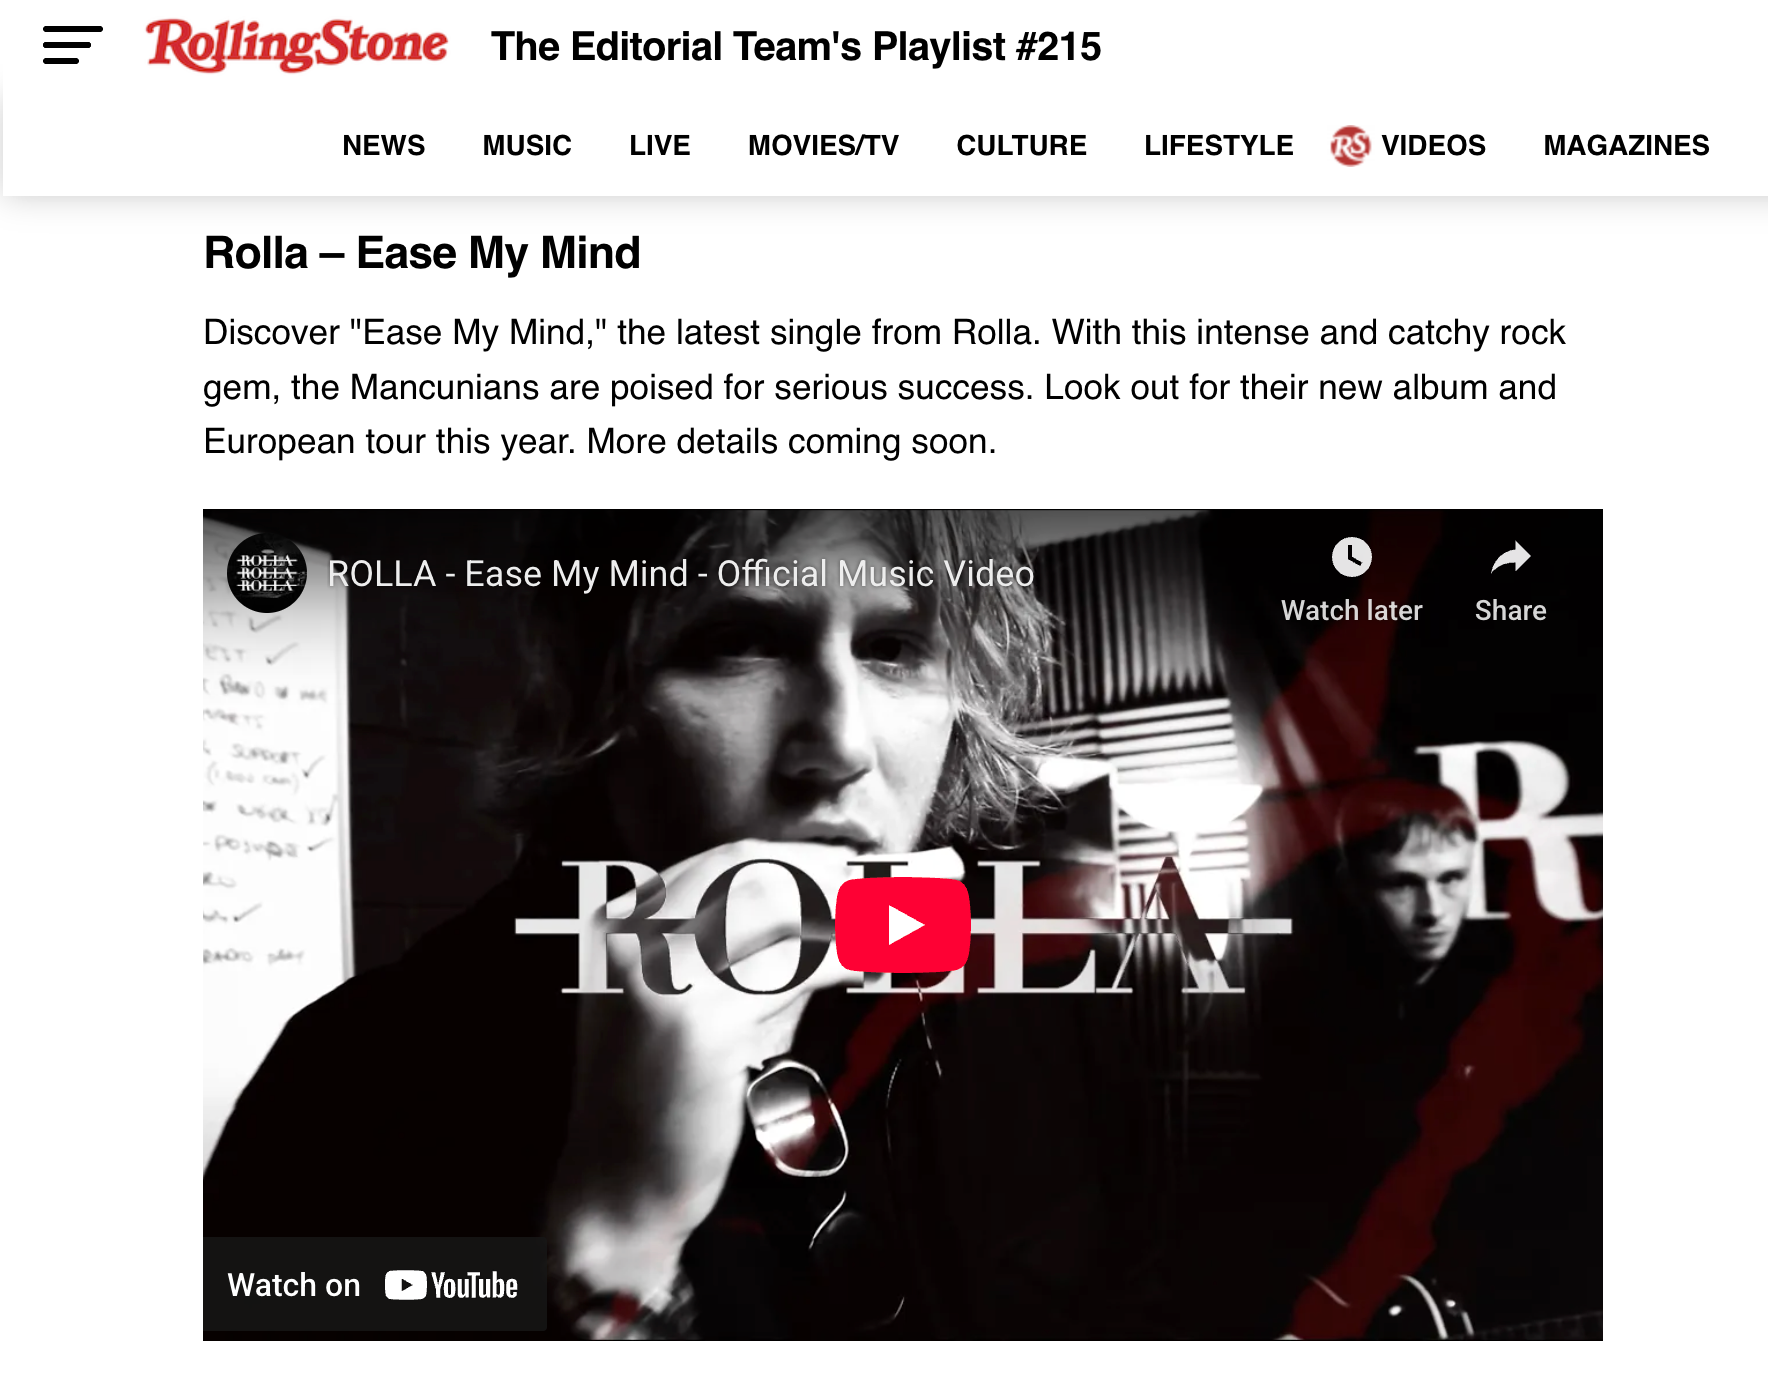Viewport: 1768px width, 1384px height.
Task: Click the Share arrow icon
Action: coord(1511,557)
